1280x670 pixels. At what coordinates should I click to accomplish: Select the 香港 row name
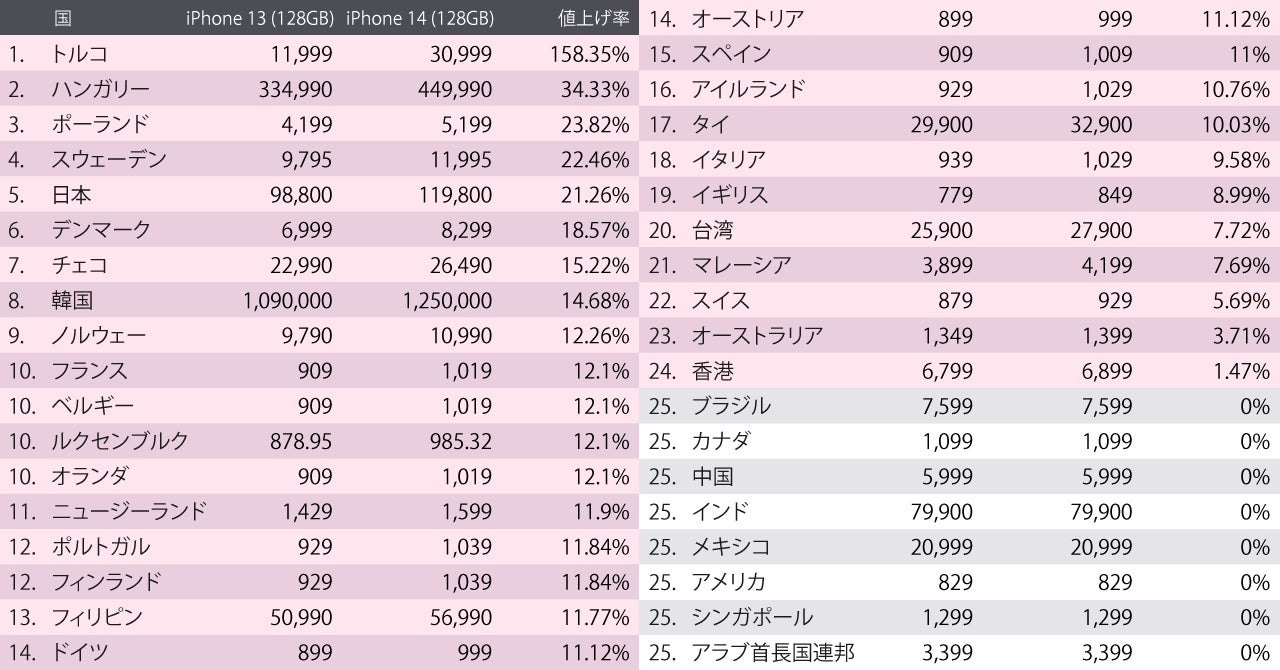pos(712,371)
